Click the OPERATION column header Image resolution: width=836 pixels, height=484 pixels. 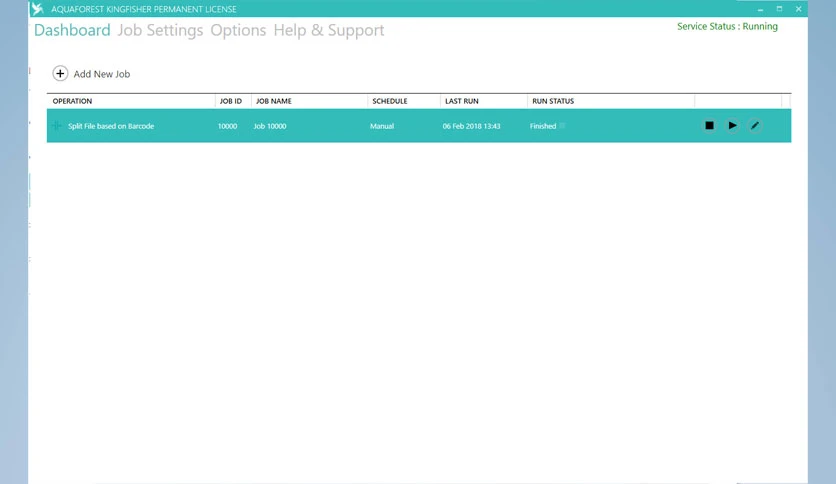[x=72, y=101]
